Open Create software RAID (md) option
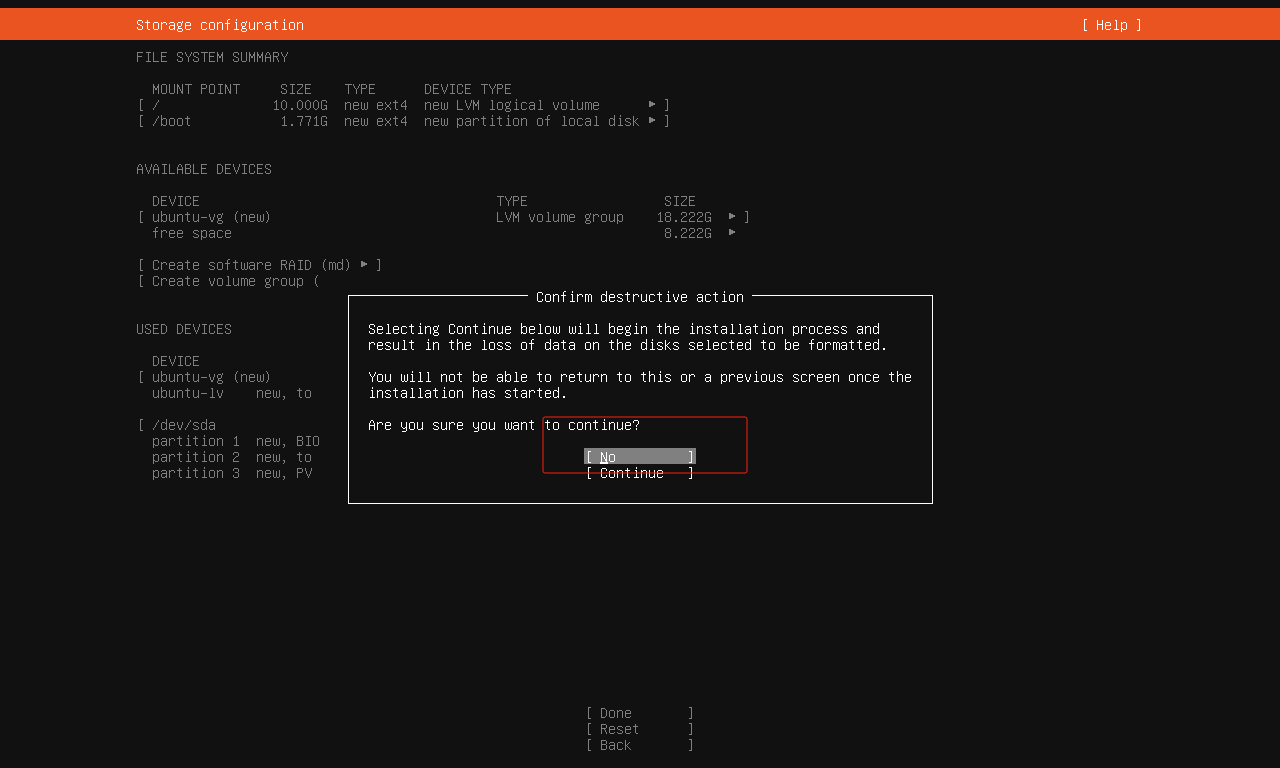The width and height of the screenshot is (1280, 768). (260, 265)
